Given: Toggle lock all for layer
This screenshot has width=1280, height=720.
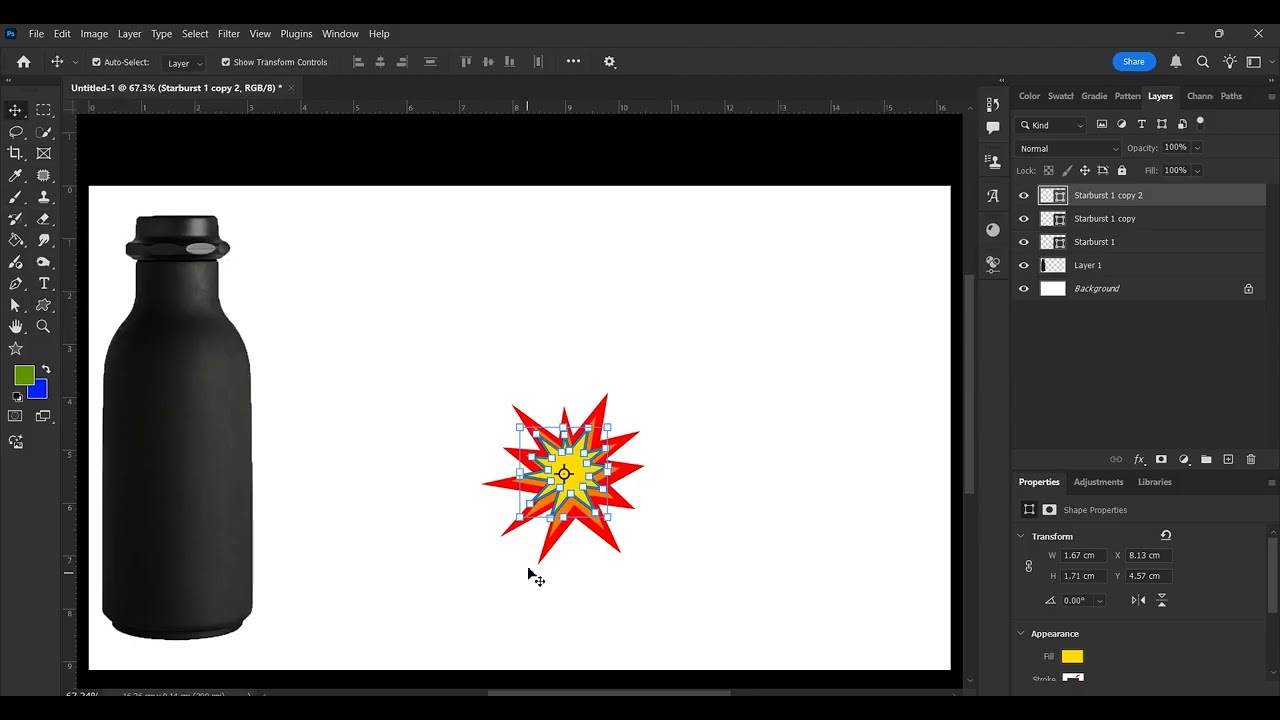Looking at the screenshot, I should click(1122, 171).
